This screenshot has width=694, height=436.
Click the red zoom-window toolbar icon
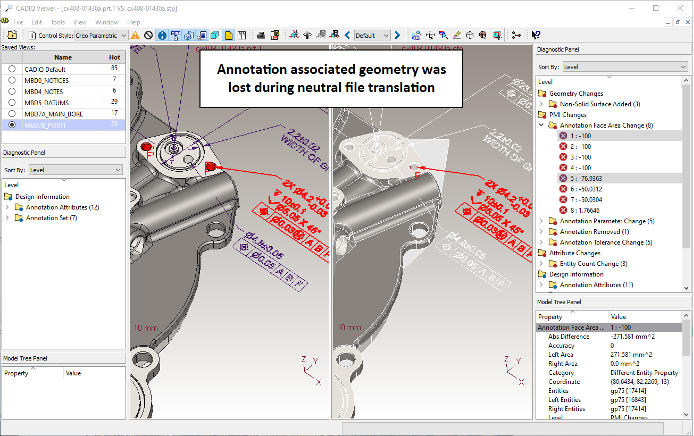pos(497,35)
